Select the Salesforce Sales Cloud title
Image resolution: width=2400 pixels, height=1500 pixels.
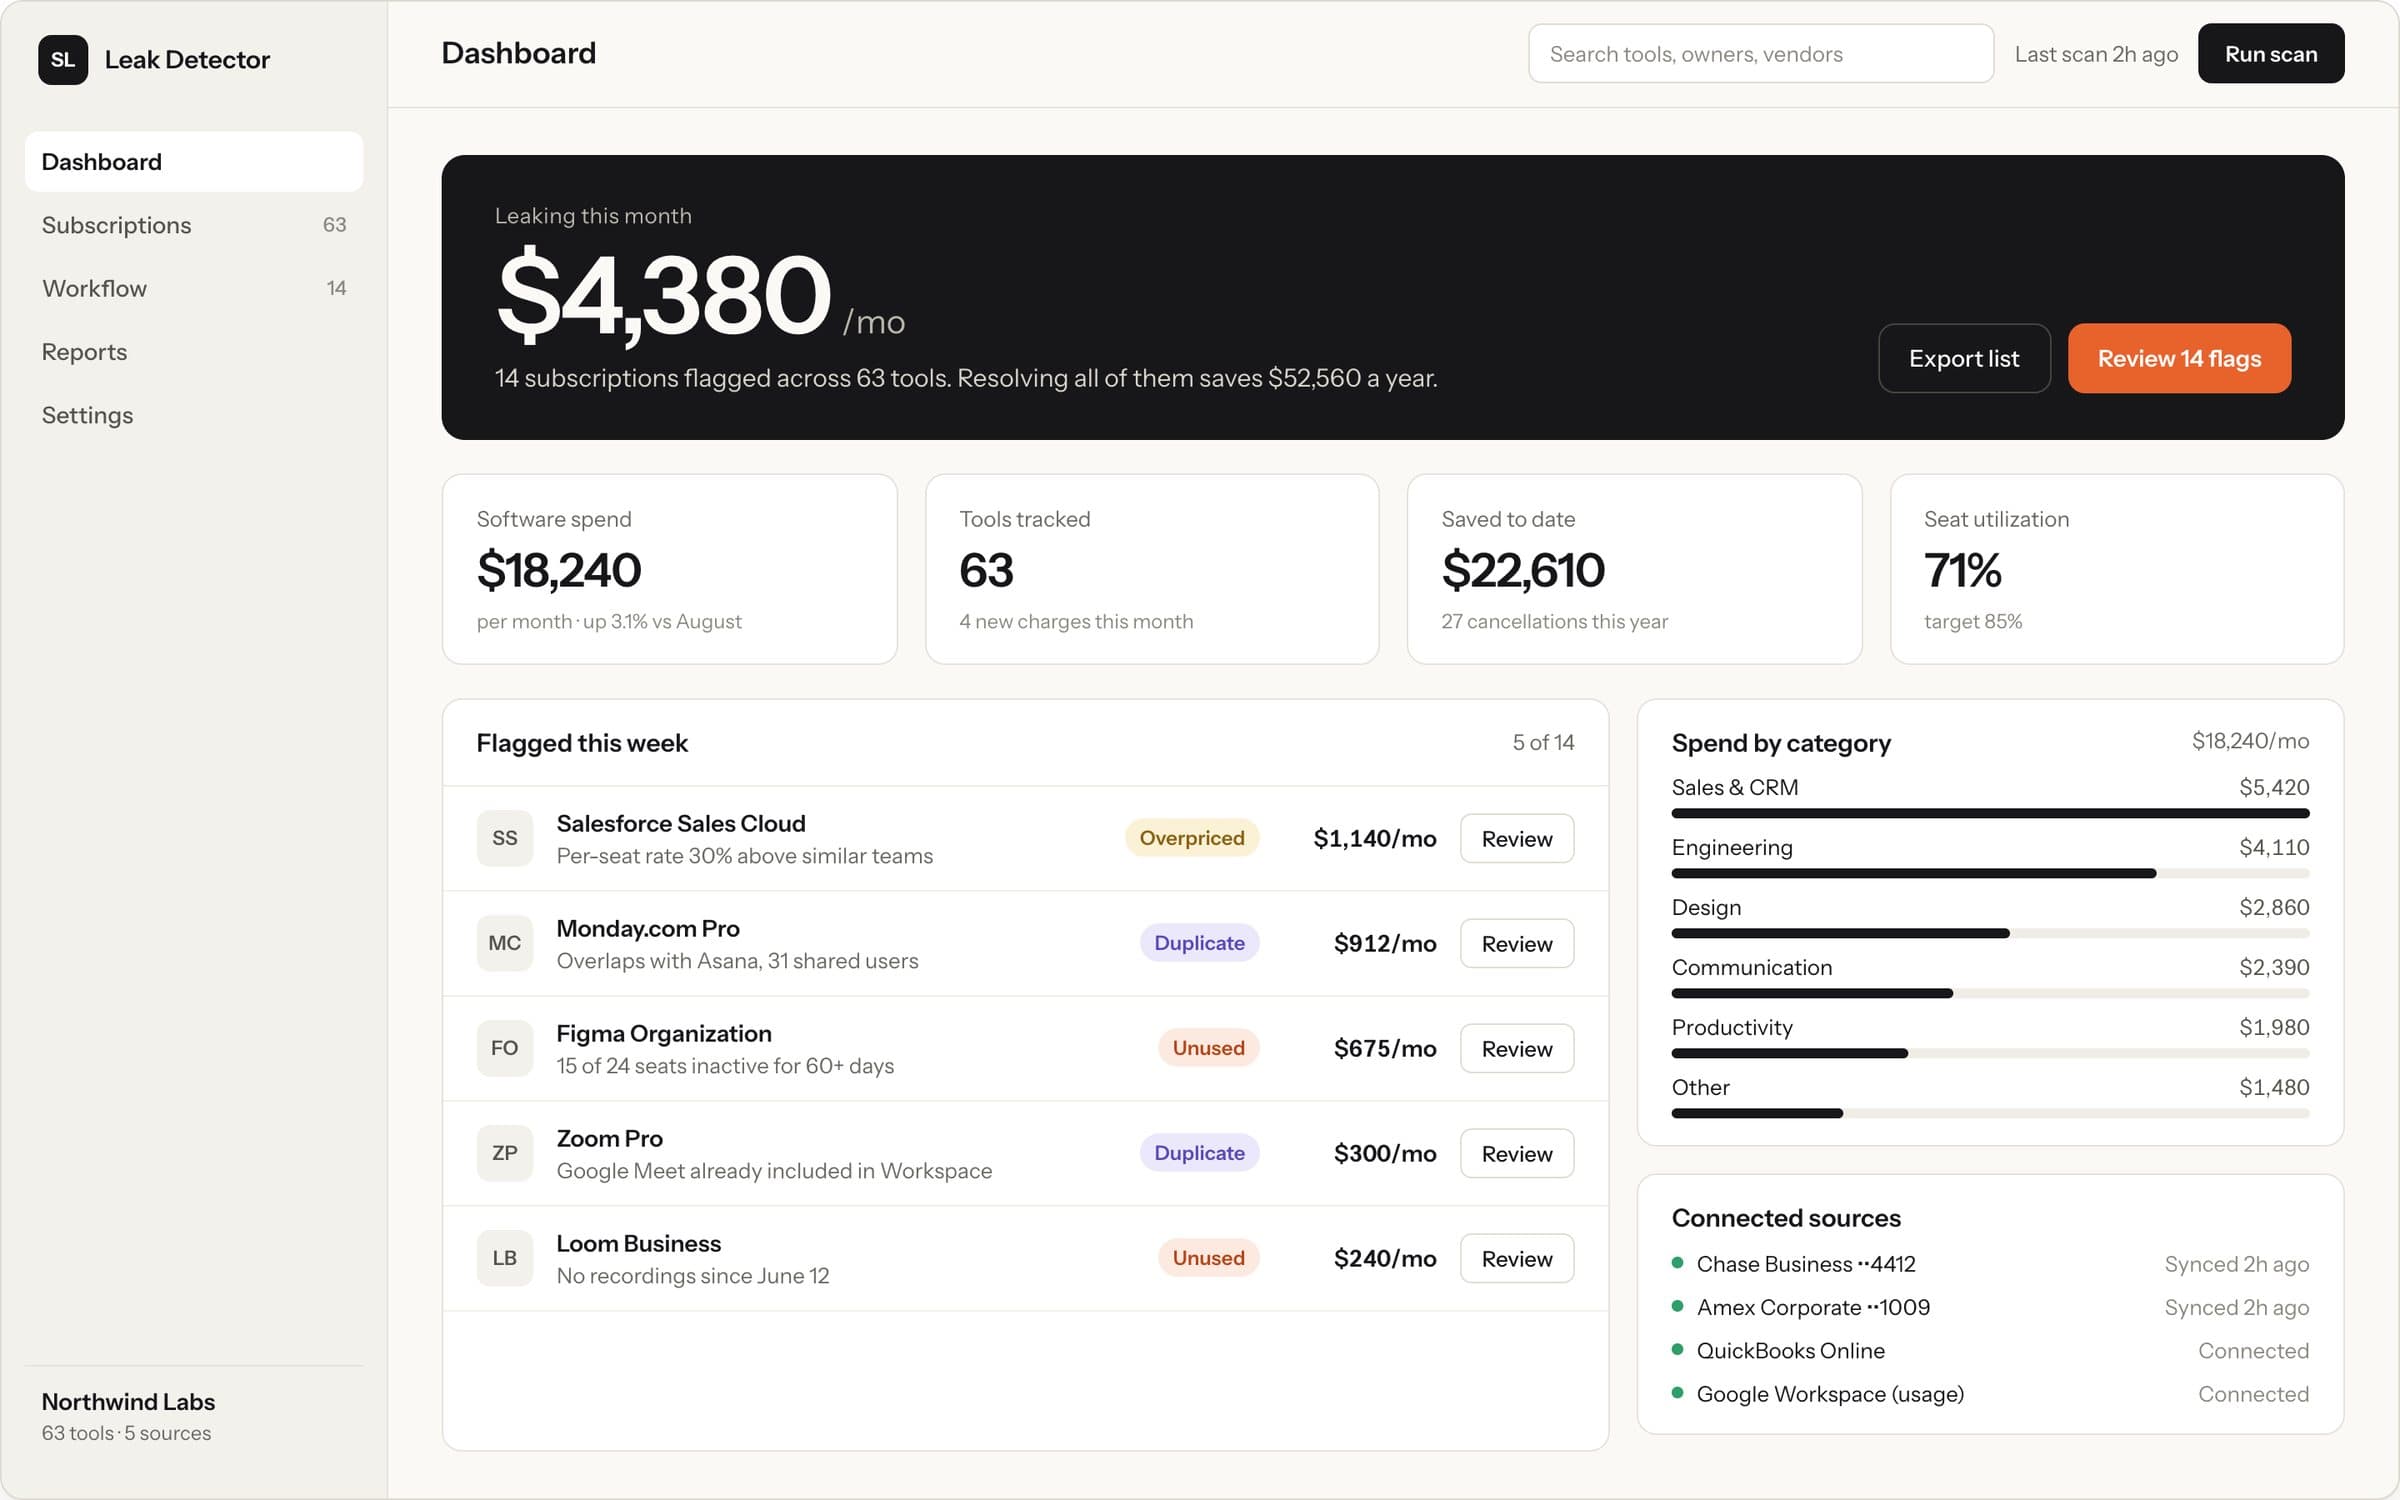tap(681, 823)
